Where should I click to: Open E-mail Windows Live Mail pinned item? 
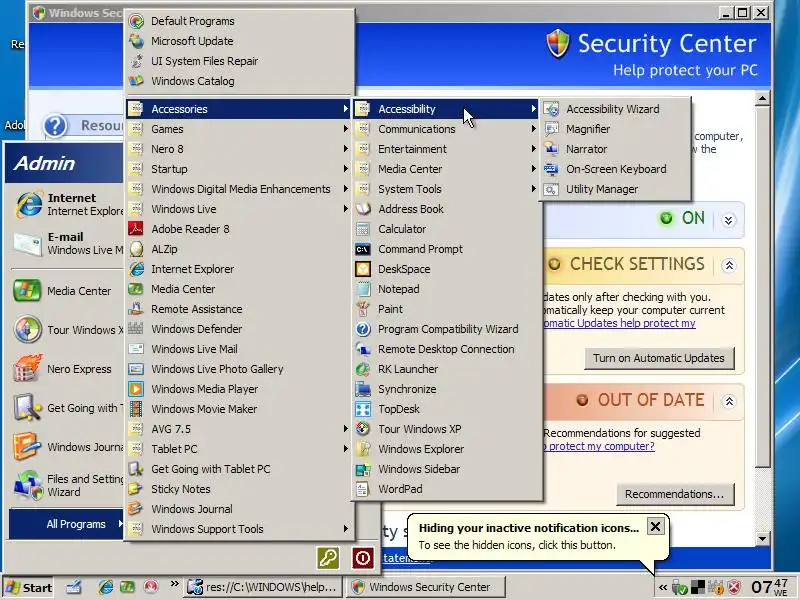click(x=66, y=244)
